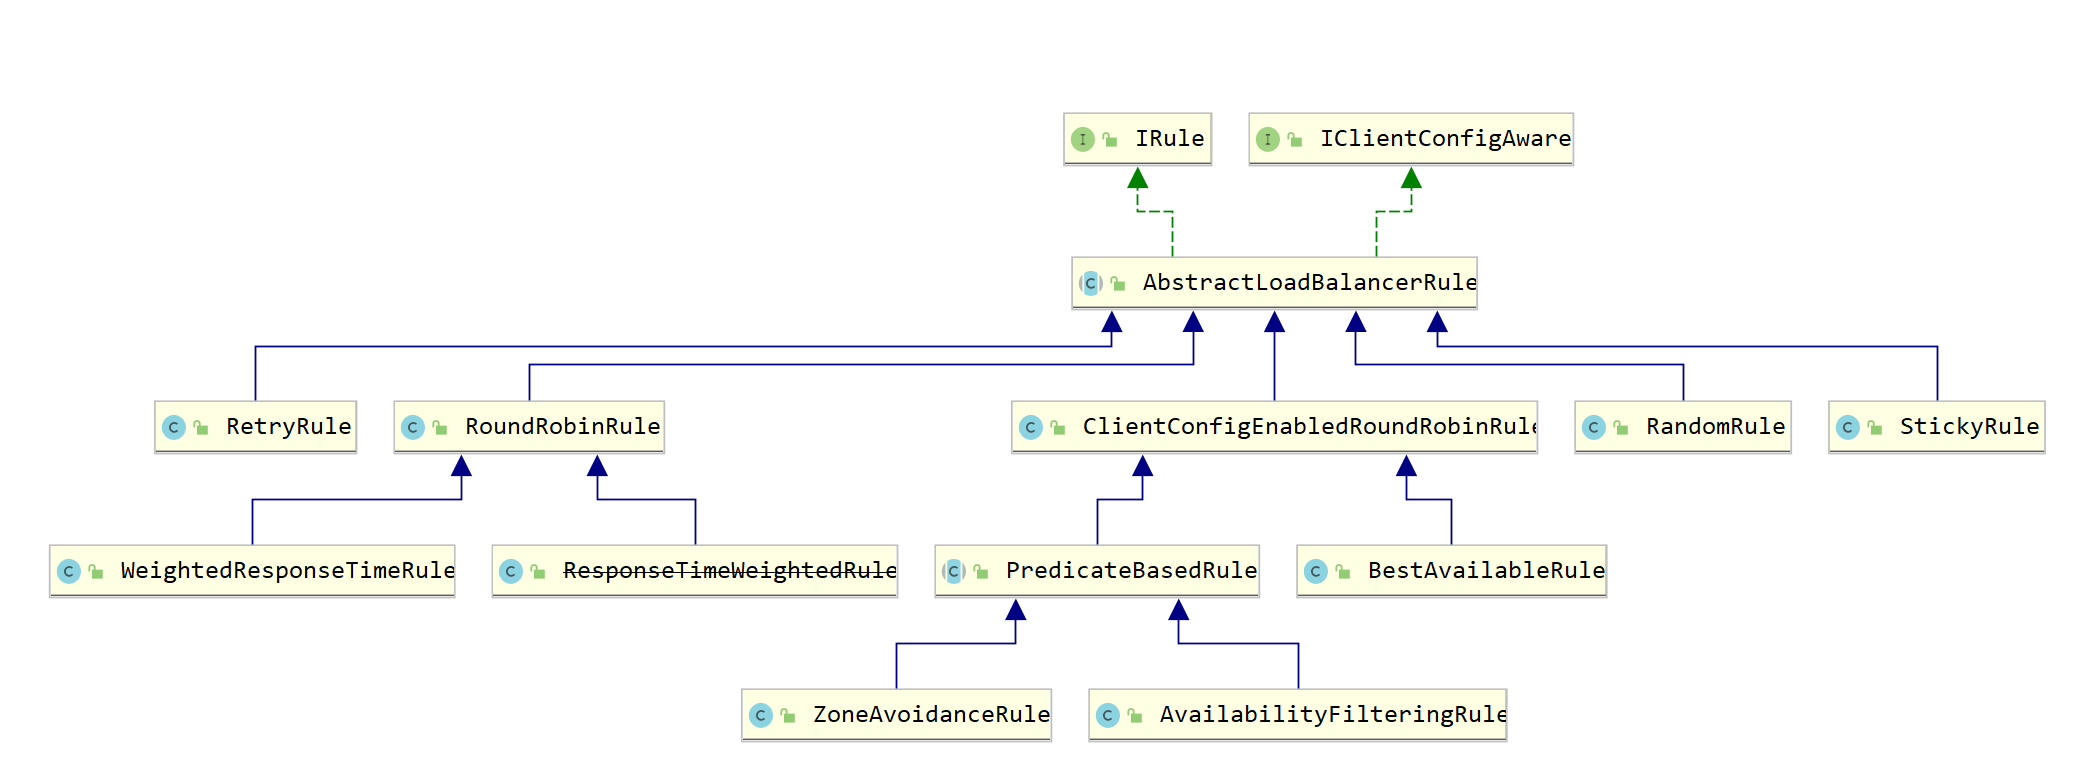The width and height of the screenshot is (2094, 778).
Task: Click the IRule interface name
Action: coord(1169,139)
